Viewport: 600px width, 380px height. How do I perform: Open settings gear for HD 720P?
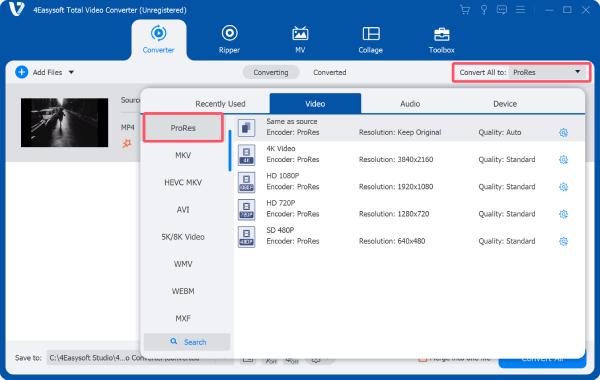click(563, 214)
